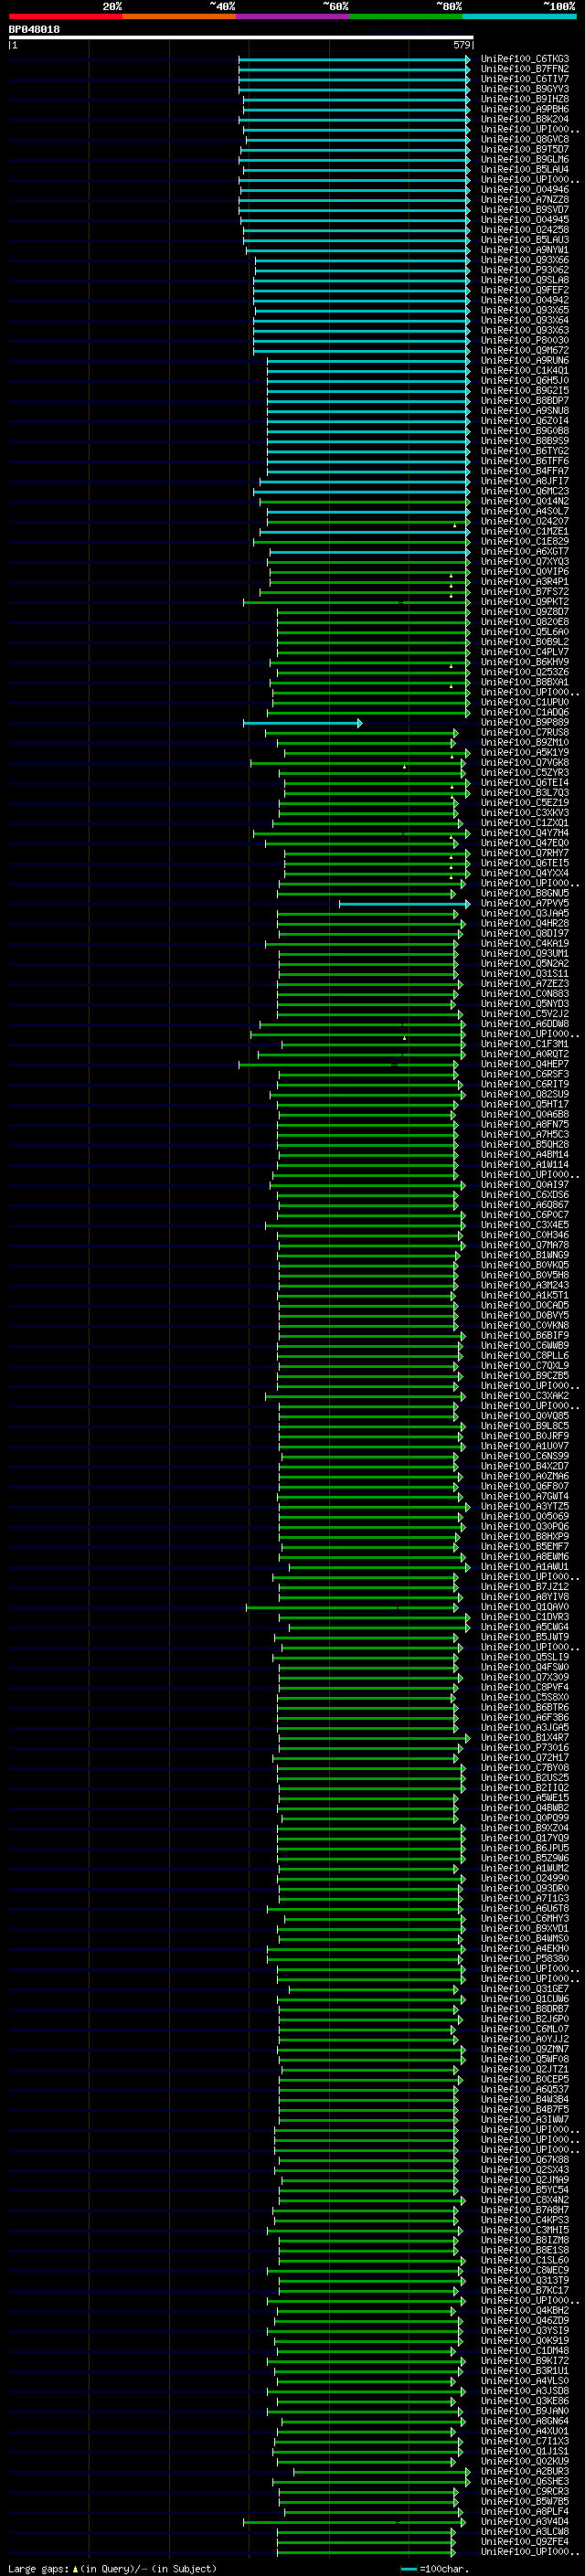
Task: Select UniRef100_A7PVV5 label
Action: tap(525, 903)
